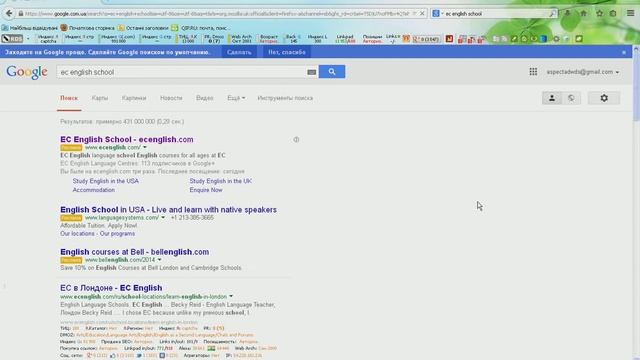Expand dropdown arrow next to www.languagesystems.com/
640x360 pixels.
(x=163, y=218)
